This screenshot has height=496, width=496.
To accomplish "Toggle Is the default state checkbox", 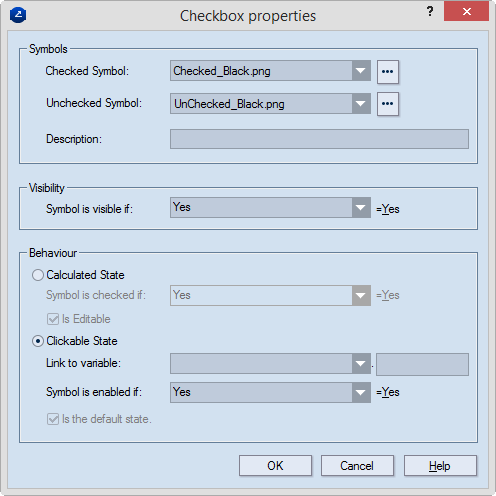I will click(53, 419).
